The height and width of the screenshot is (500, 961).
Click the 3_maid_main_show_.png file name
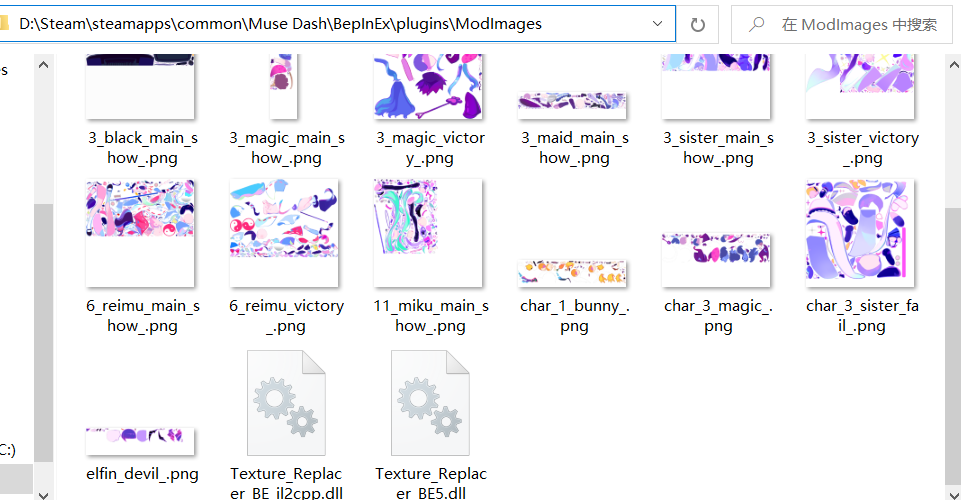click(574, 148)
